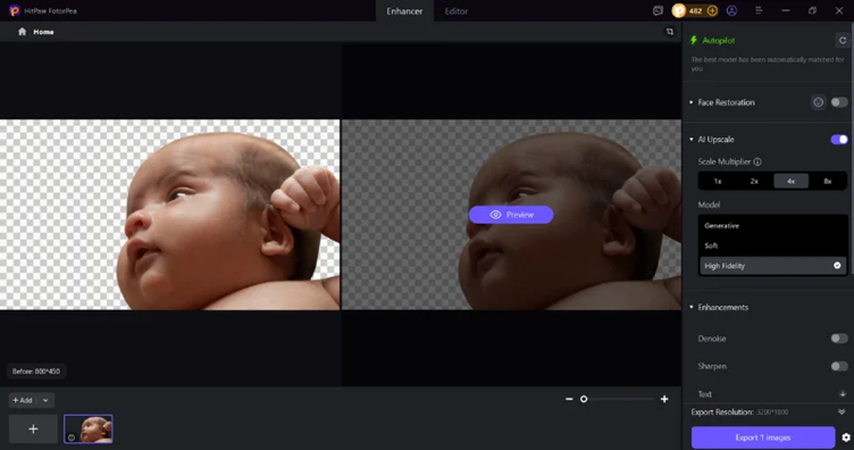Click the 482 credits count
The height and width of the screenshot is (450, 854).
pyautogui.click(x=696, y=11)
